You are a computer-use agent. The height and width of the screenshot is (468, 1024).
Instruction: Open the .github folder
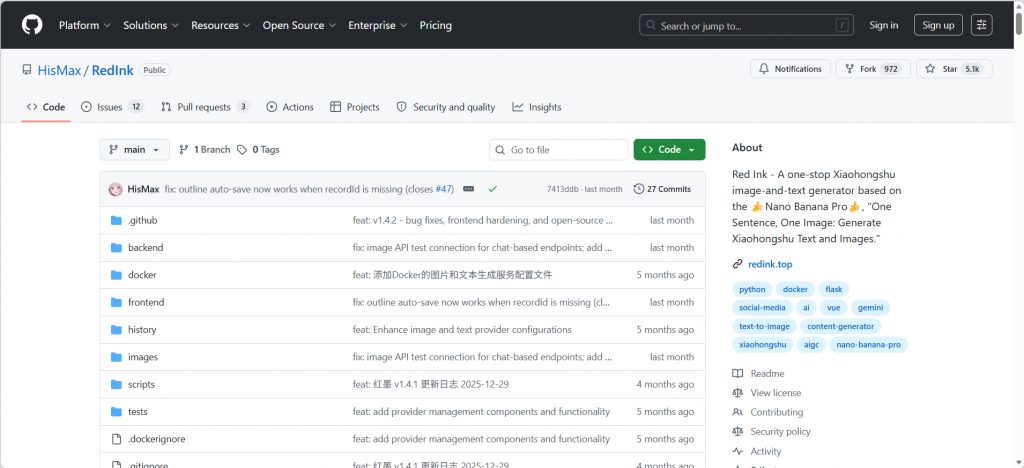(142, 220)
